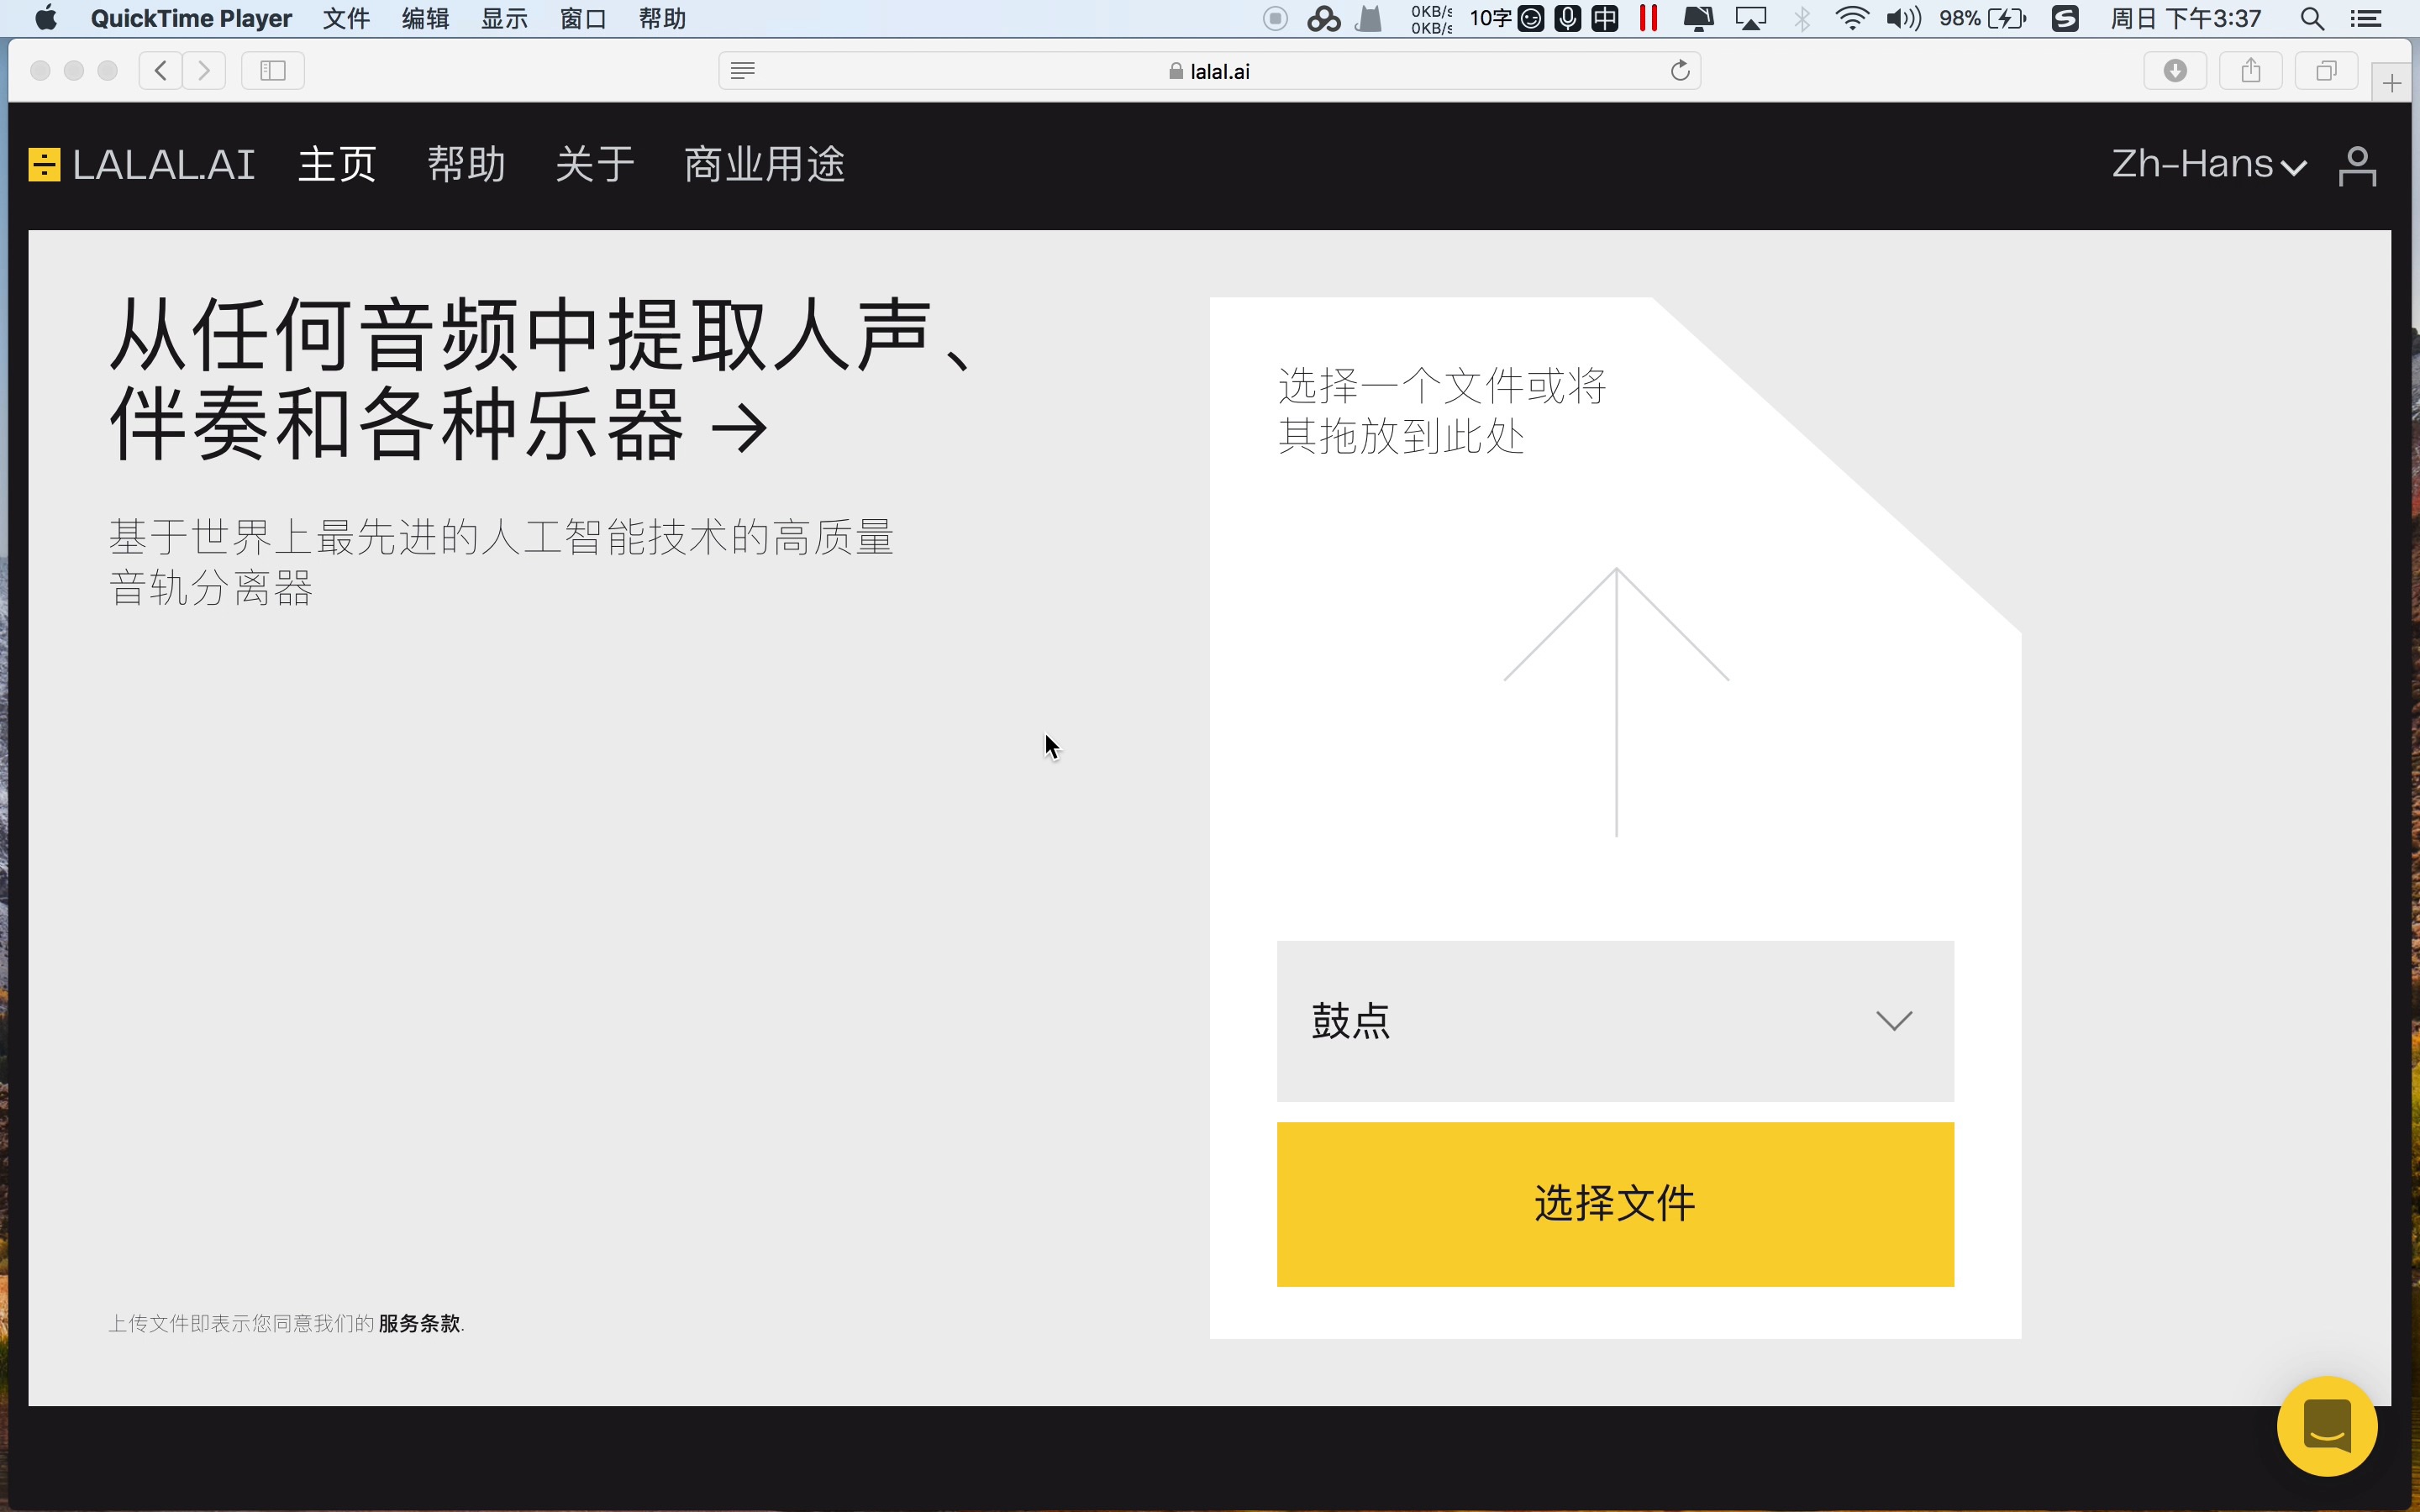The image size is (2420, 1512).
Task: Open the macOS 帮助 menu in the menu bar
Action: (x=662, y=18)
